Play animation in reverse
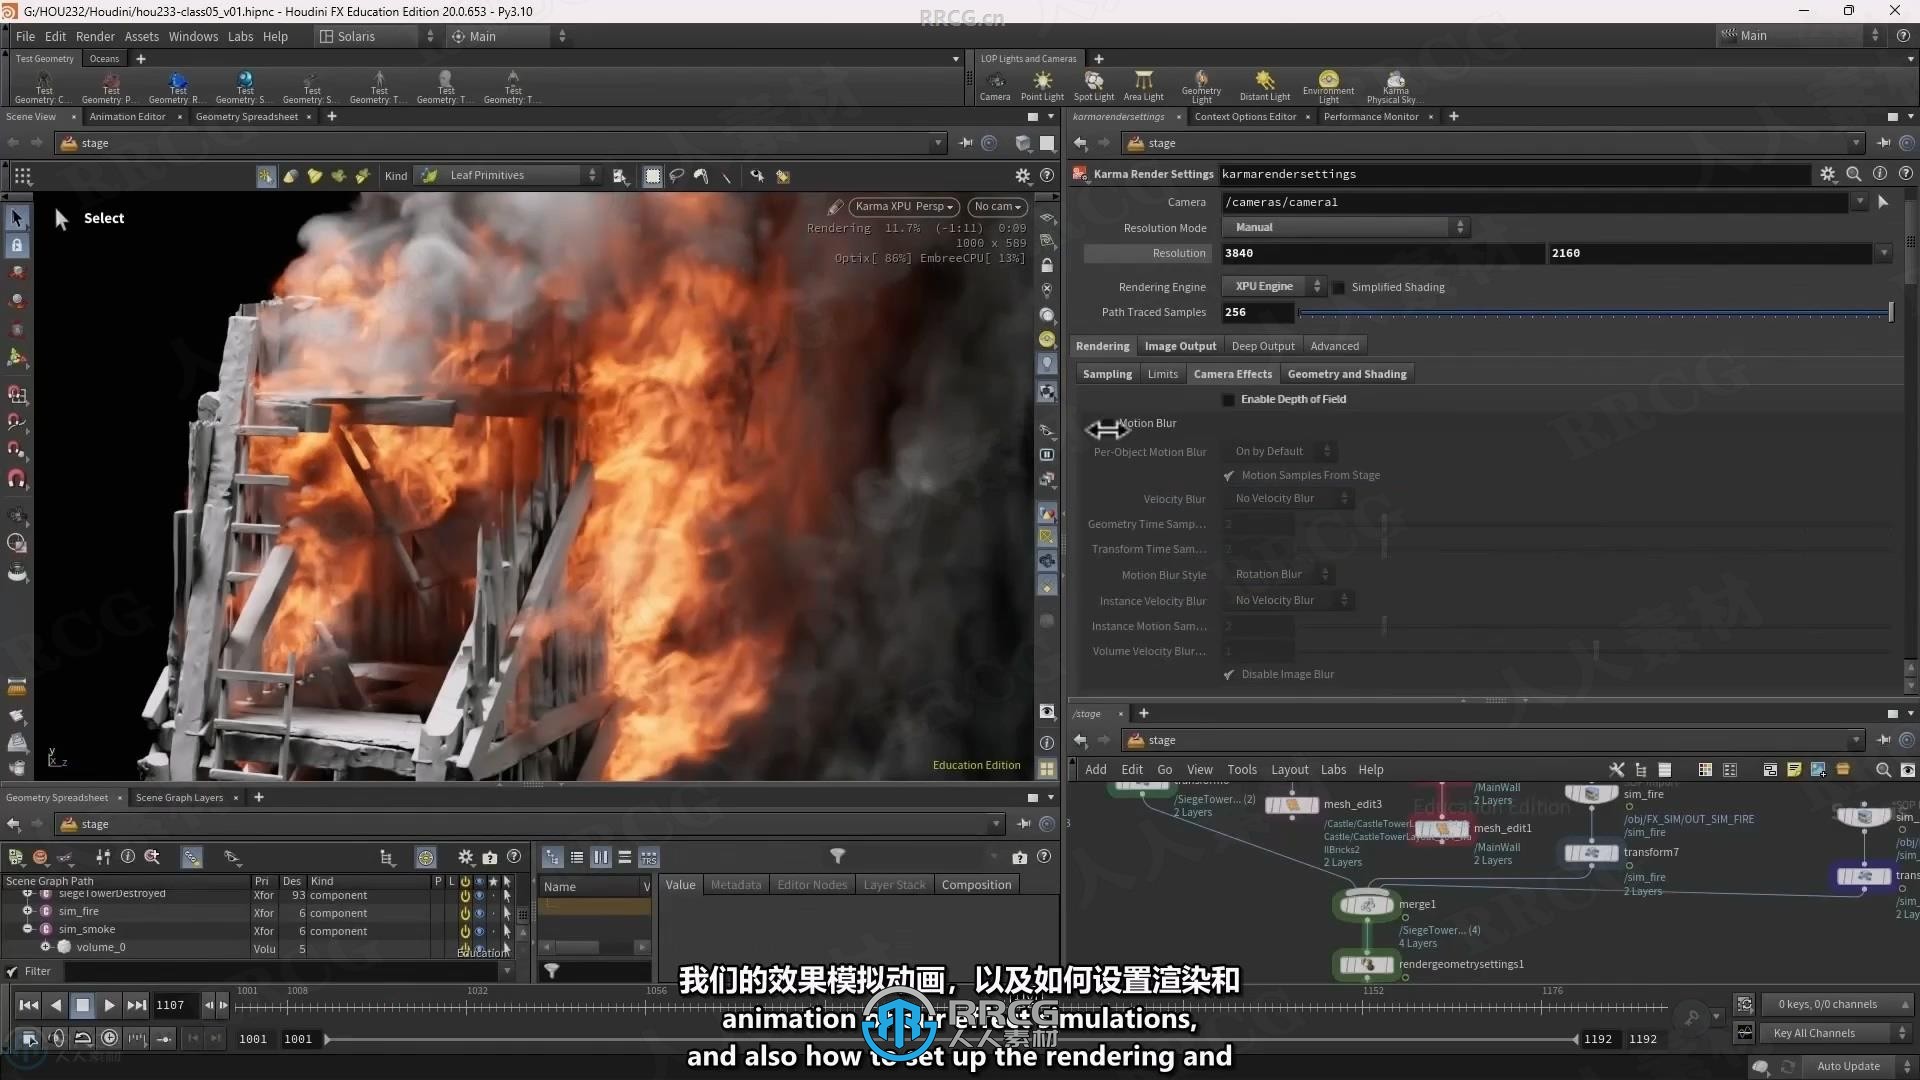The height and width of the screenshot is (1080, 1920). click(x=56, y=1005)
